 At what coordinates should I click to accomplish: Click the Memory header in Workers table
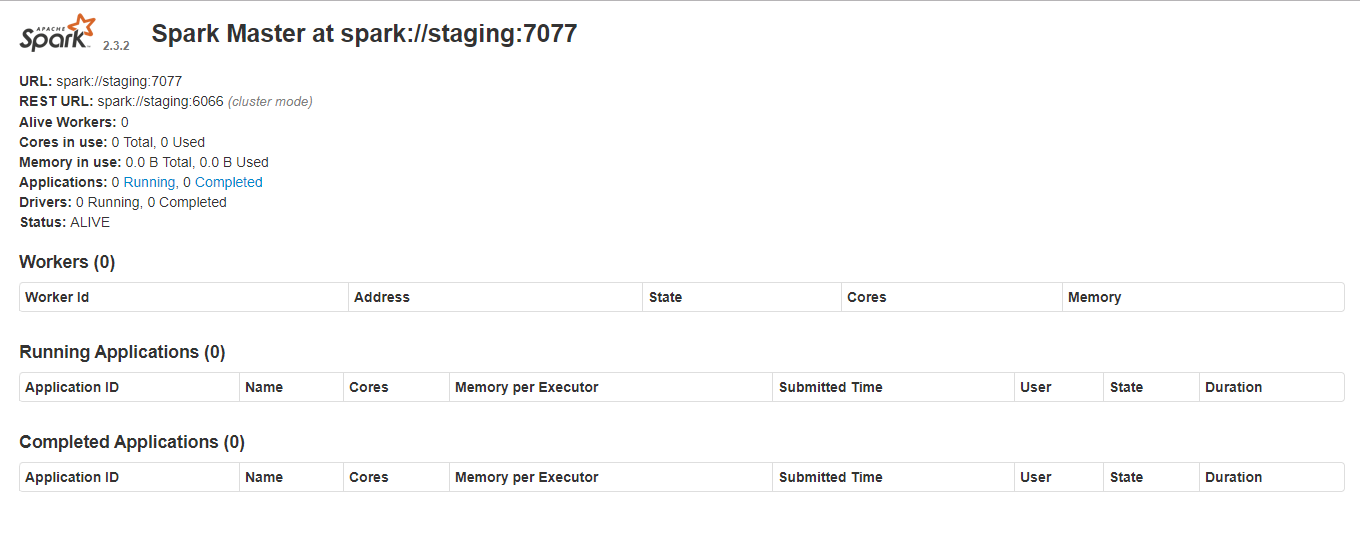1094,297
